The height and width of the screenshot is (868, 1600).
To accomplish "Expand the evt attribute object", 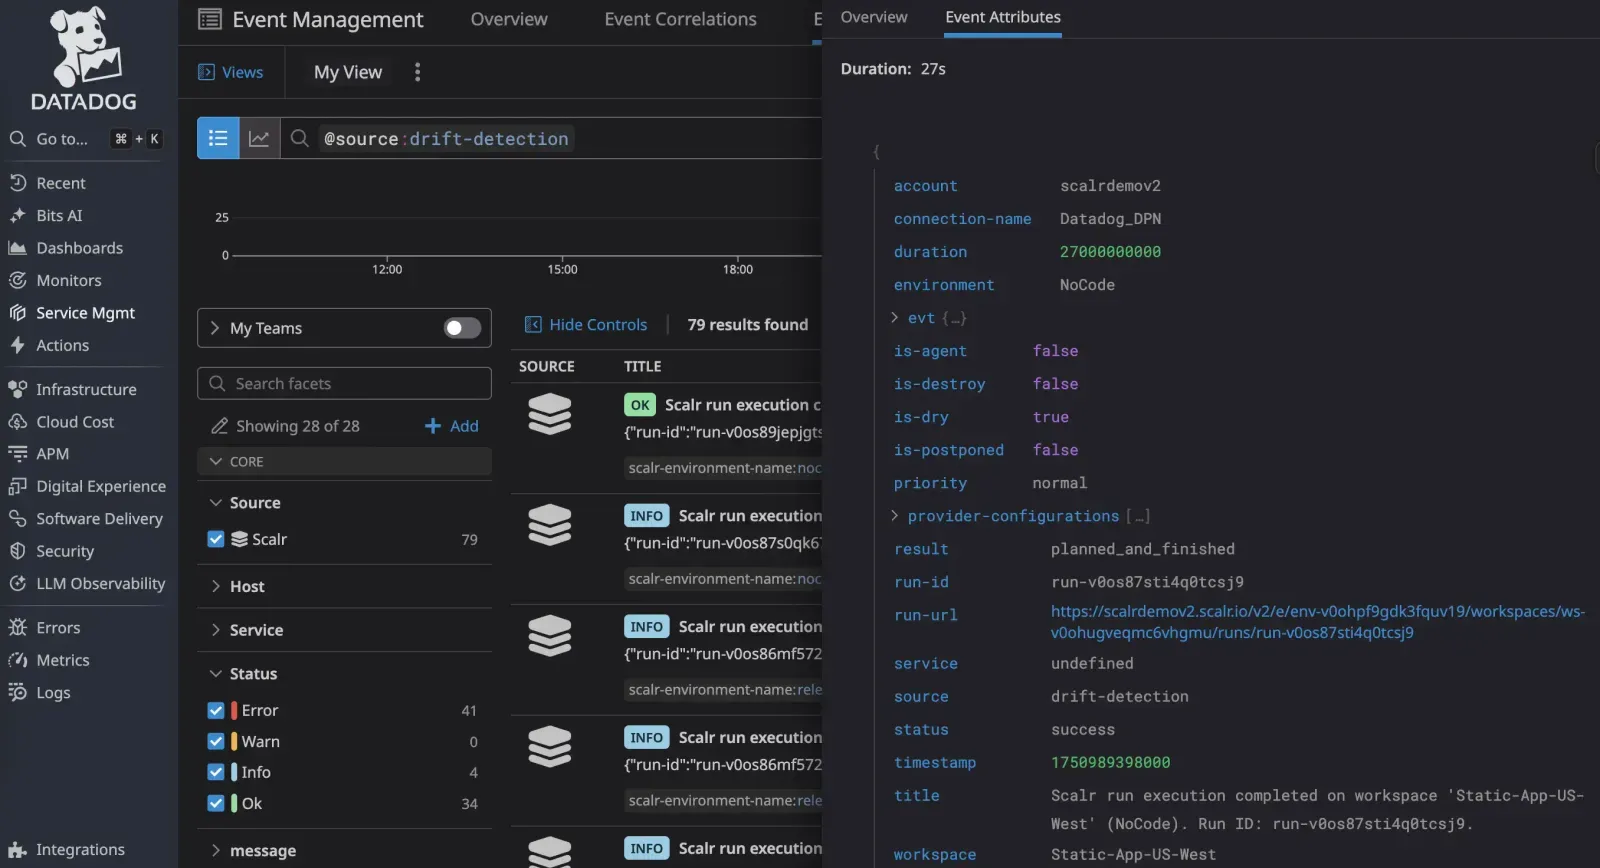I will tap(895, 318).
